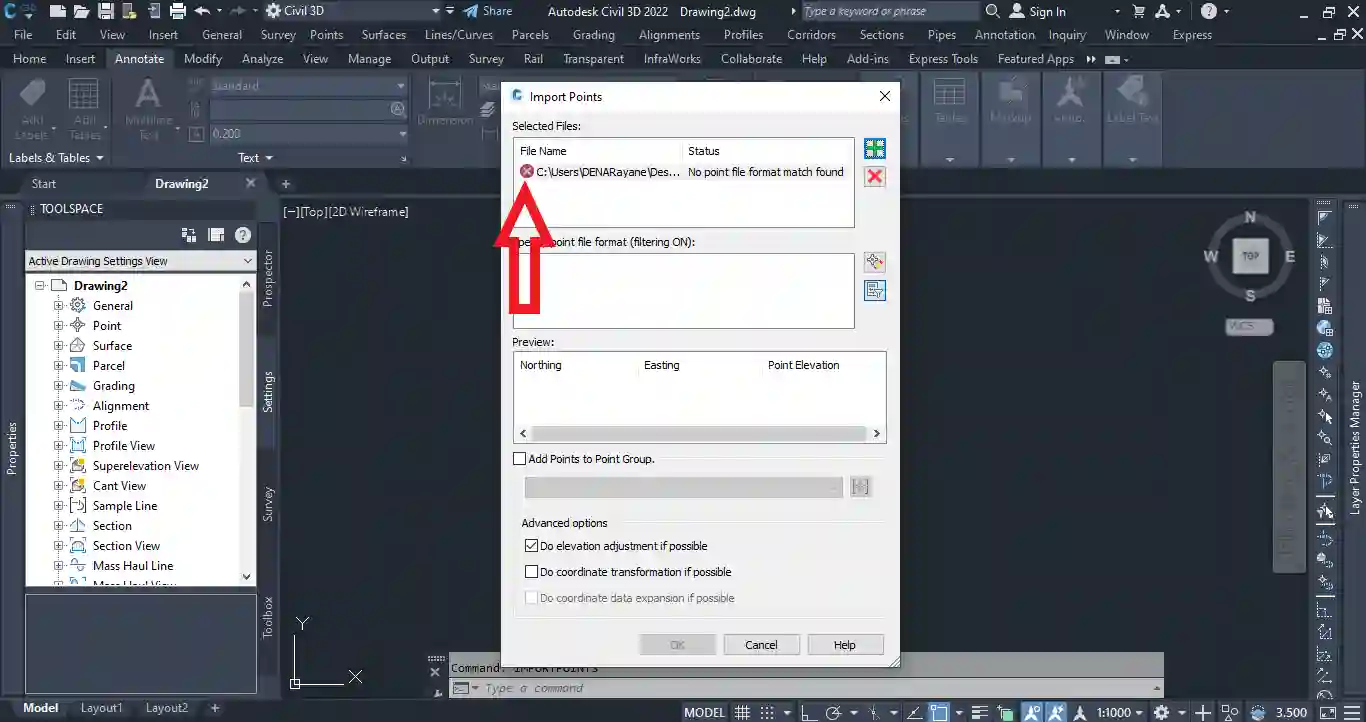Viewport: 1366px width, 722px height.
Task: Expand the Alignment tree node
Action: click(58, 406)
